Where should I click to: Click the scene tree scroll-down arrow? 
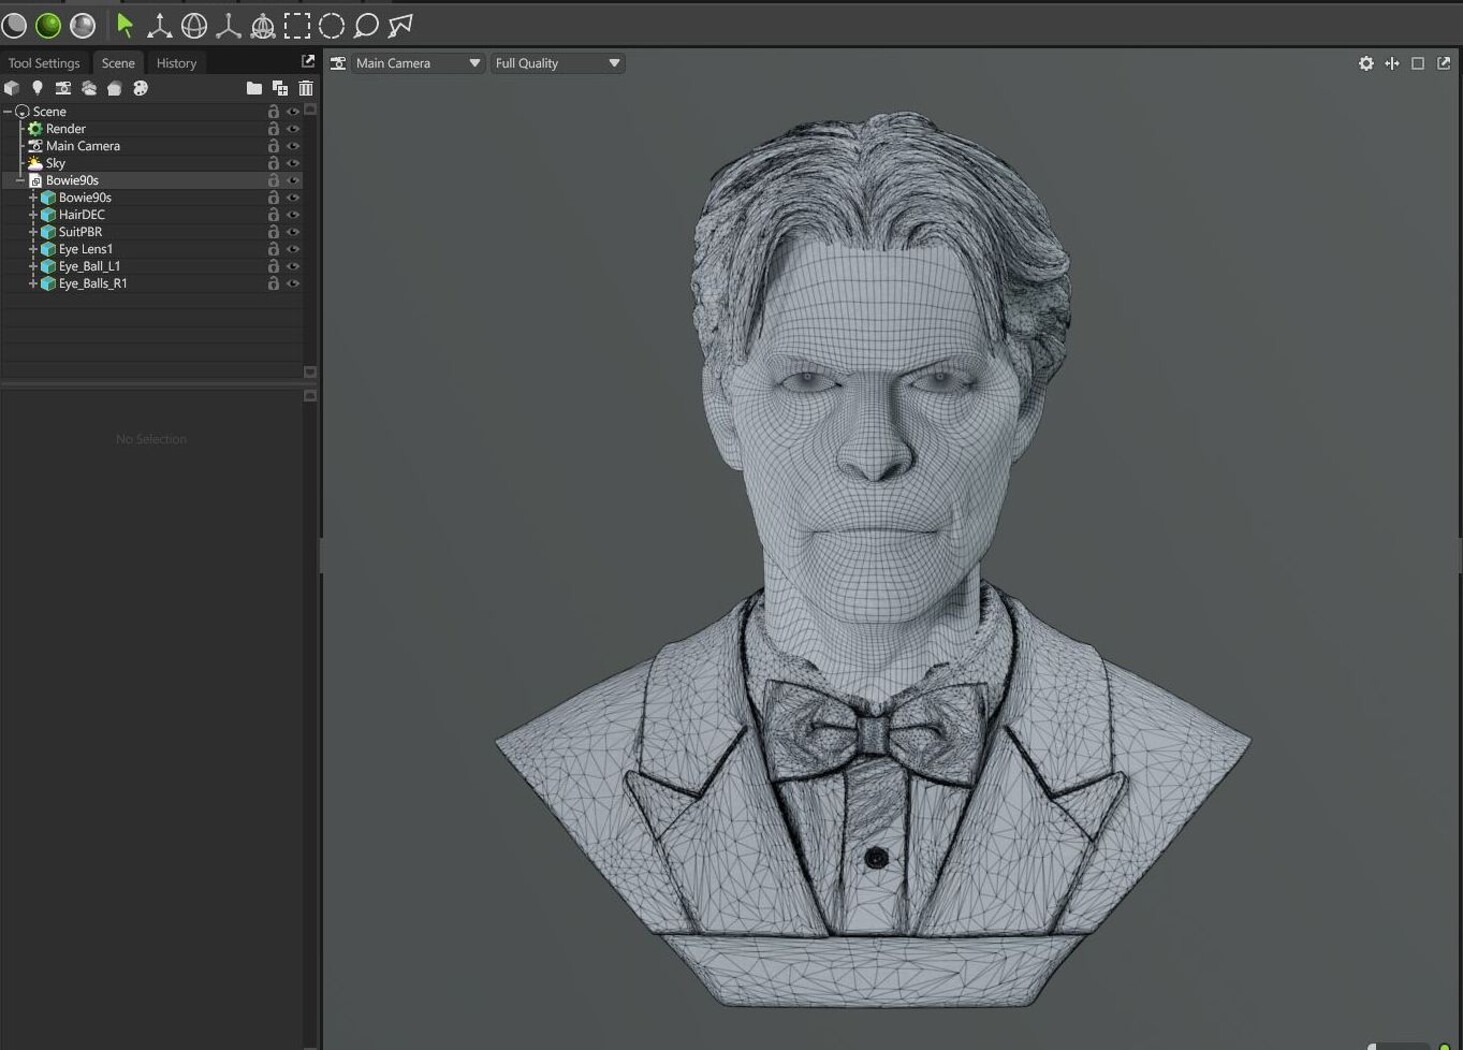point(310,372)
